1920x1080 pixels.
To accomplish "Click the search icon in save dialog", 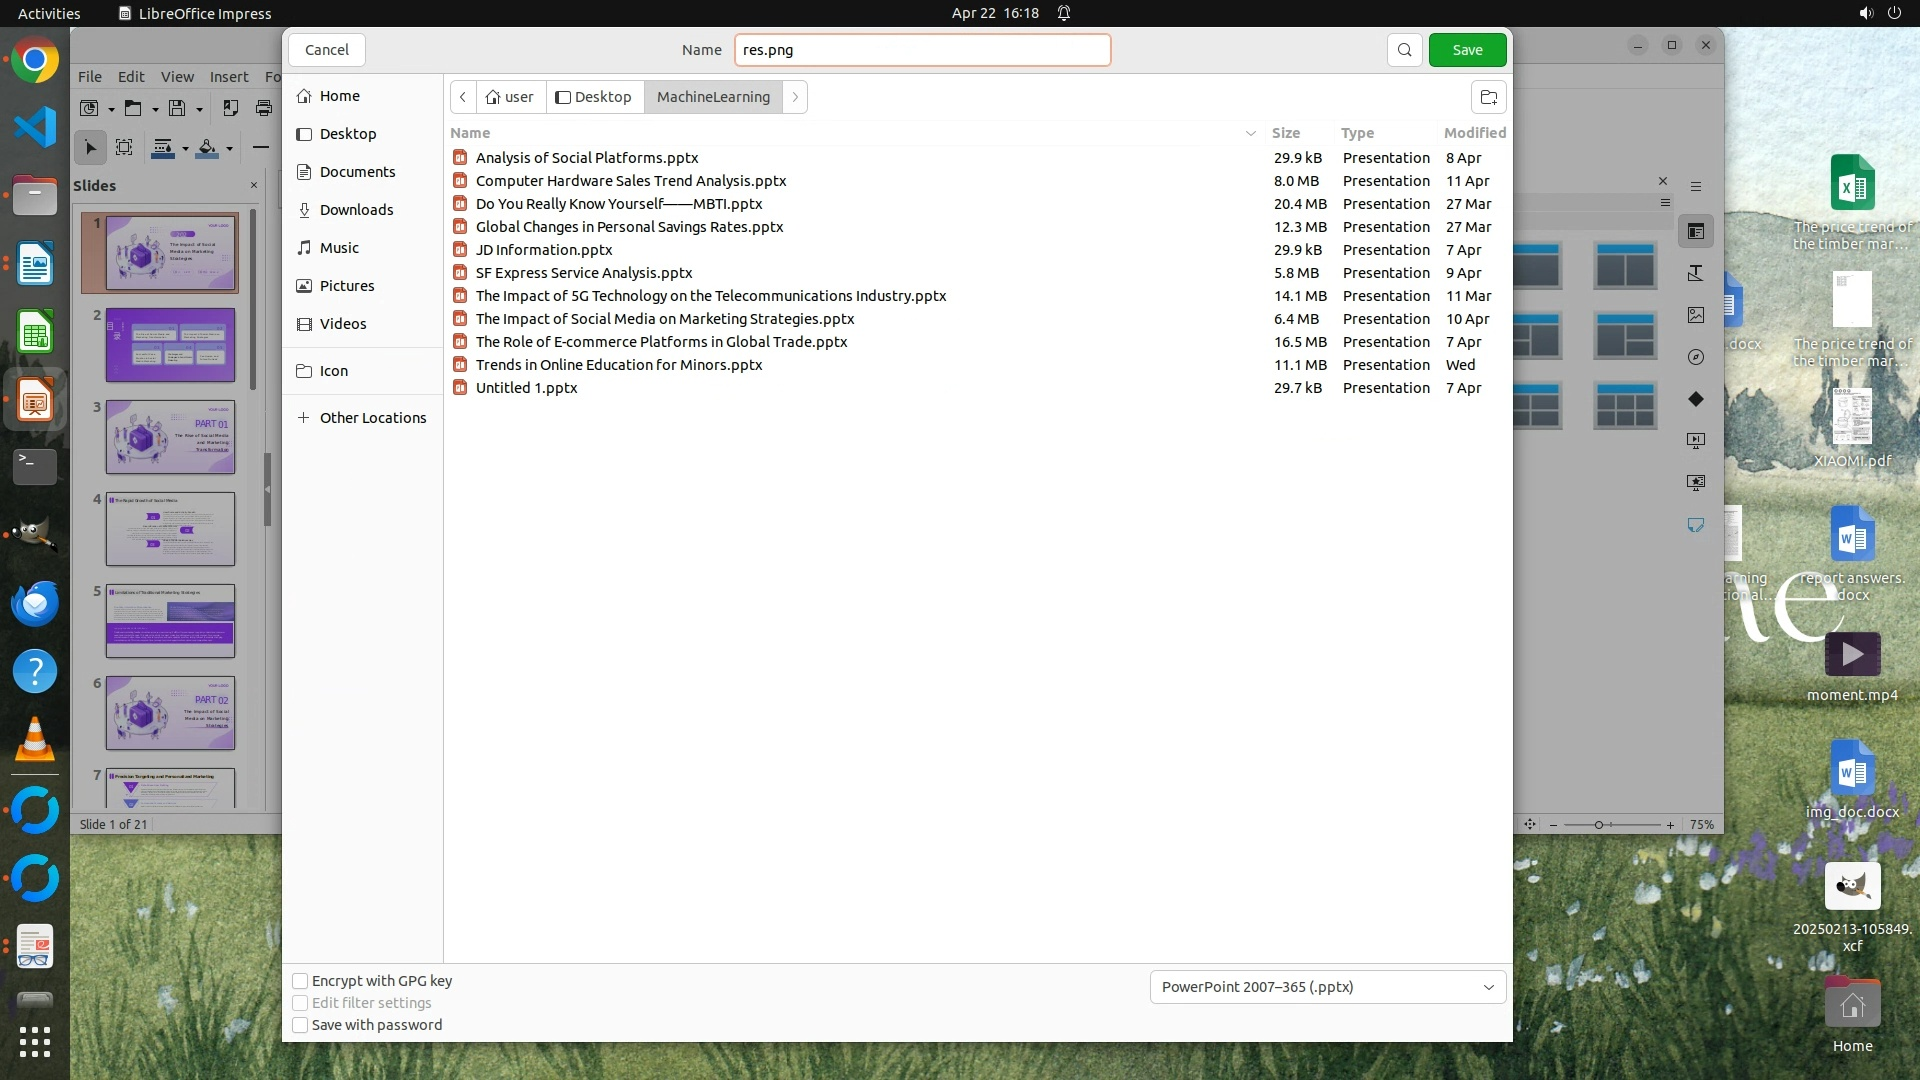I will (1404, 50).
